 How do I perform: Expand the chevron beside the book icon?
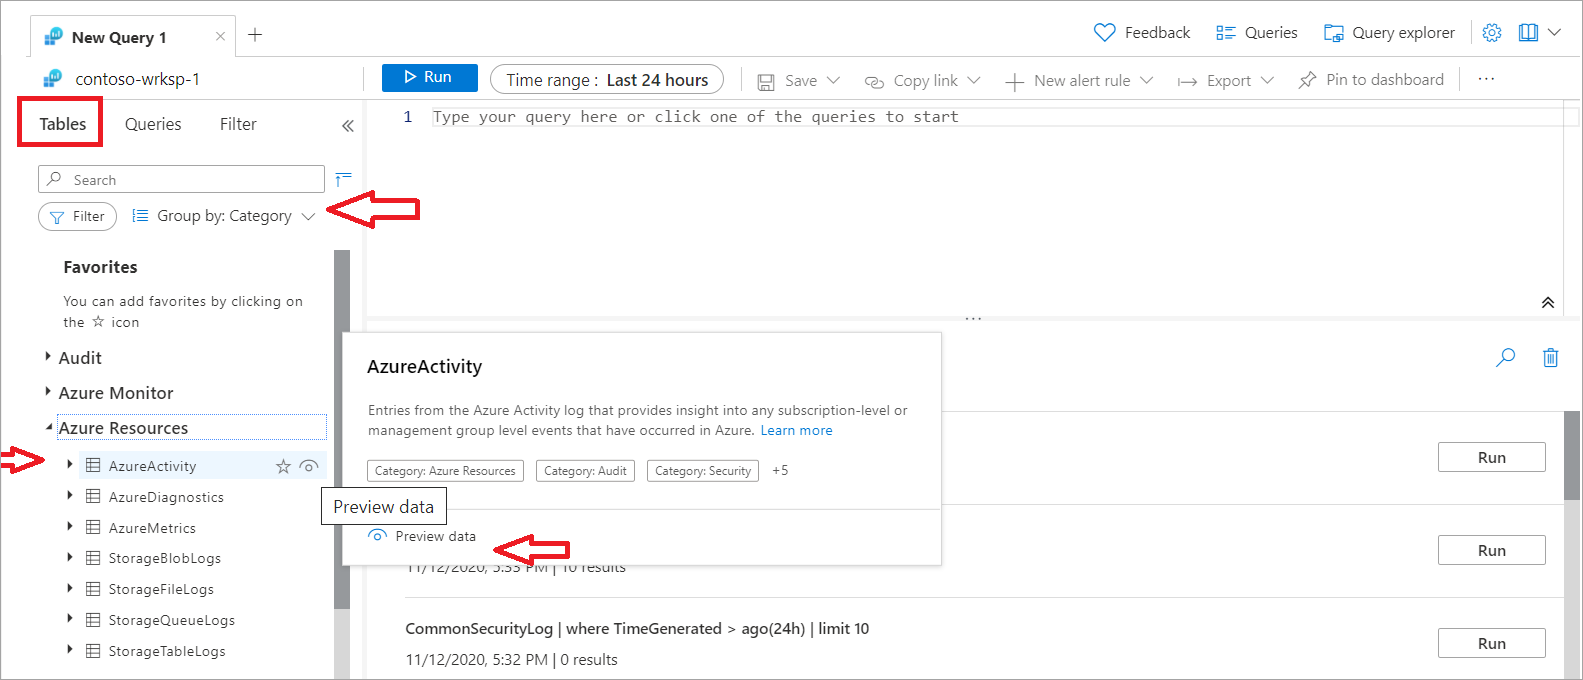point(1554,33)
